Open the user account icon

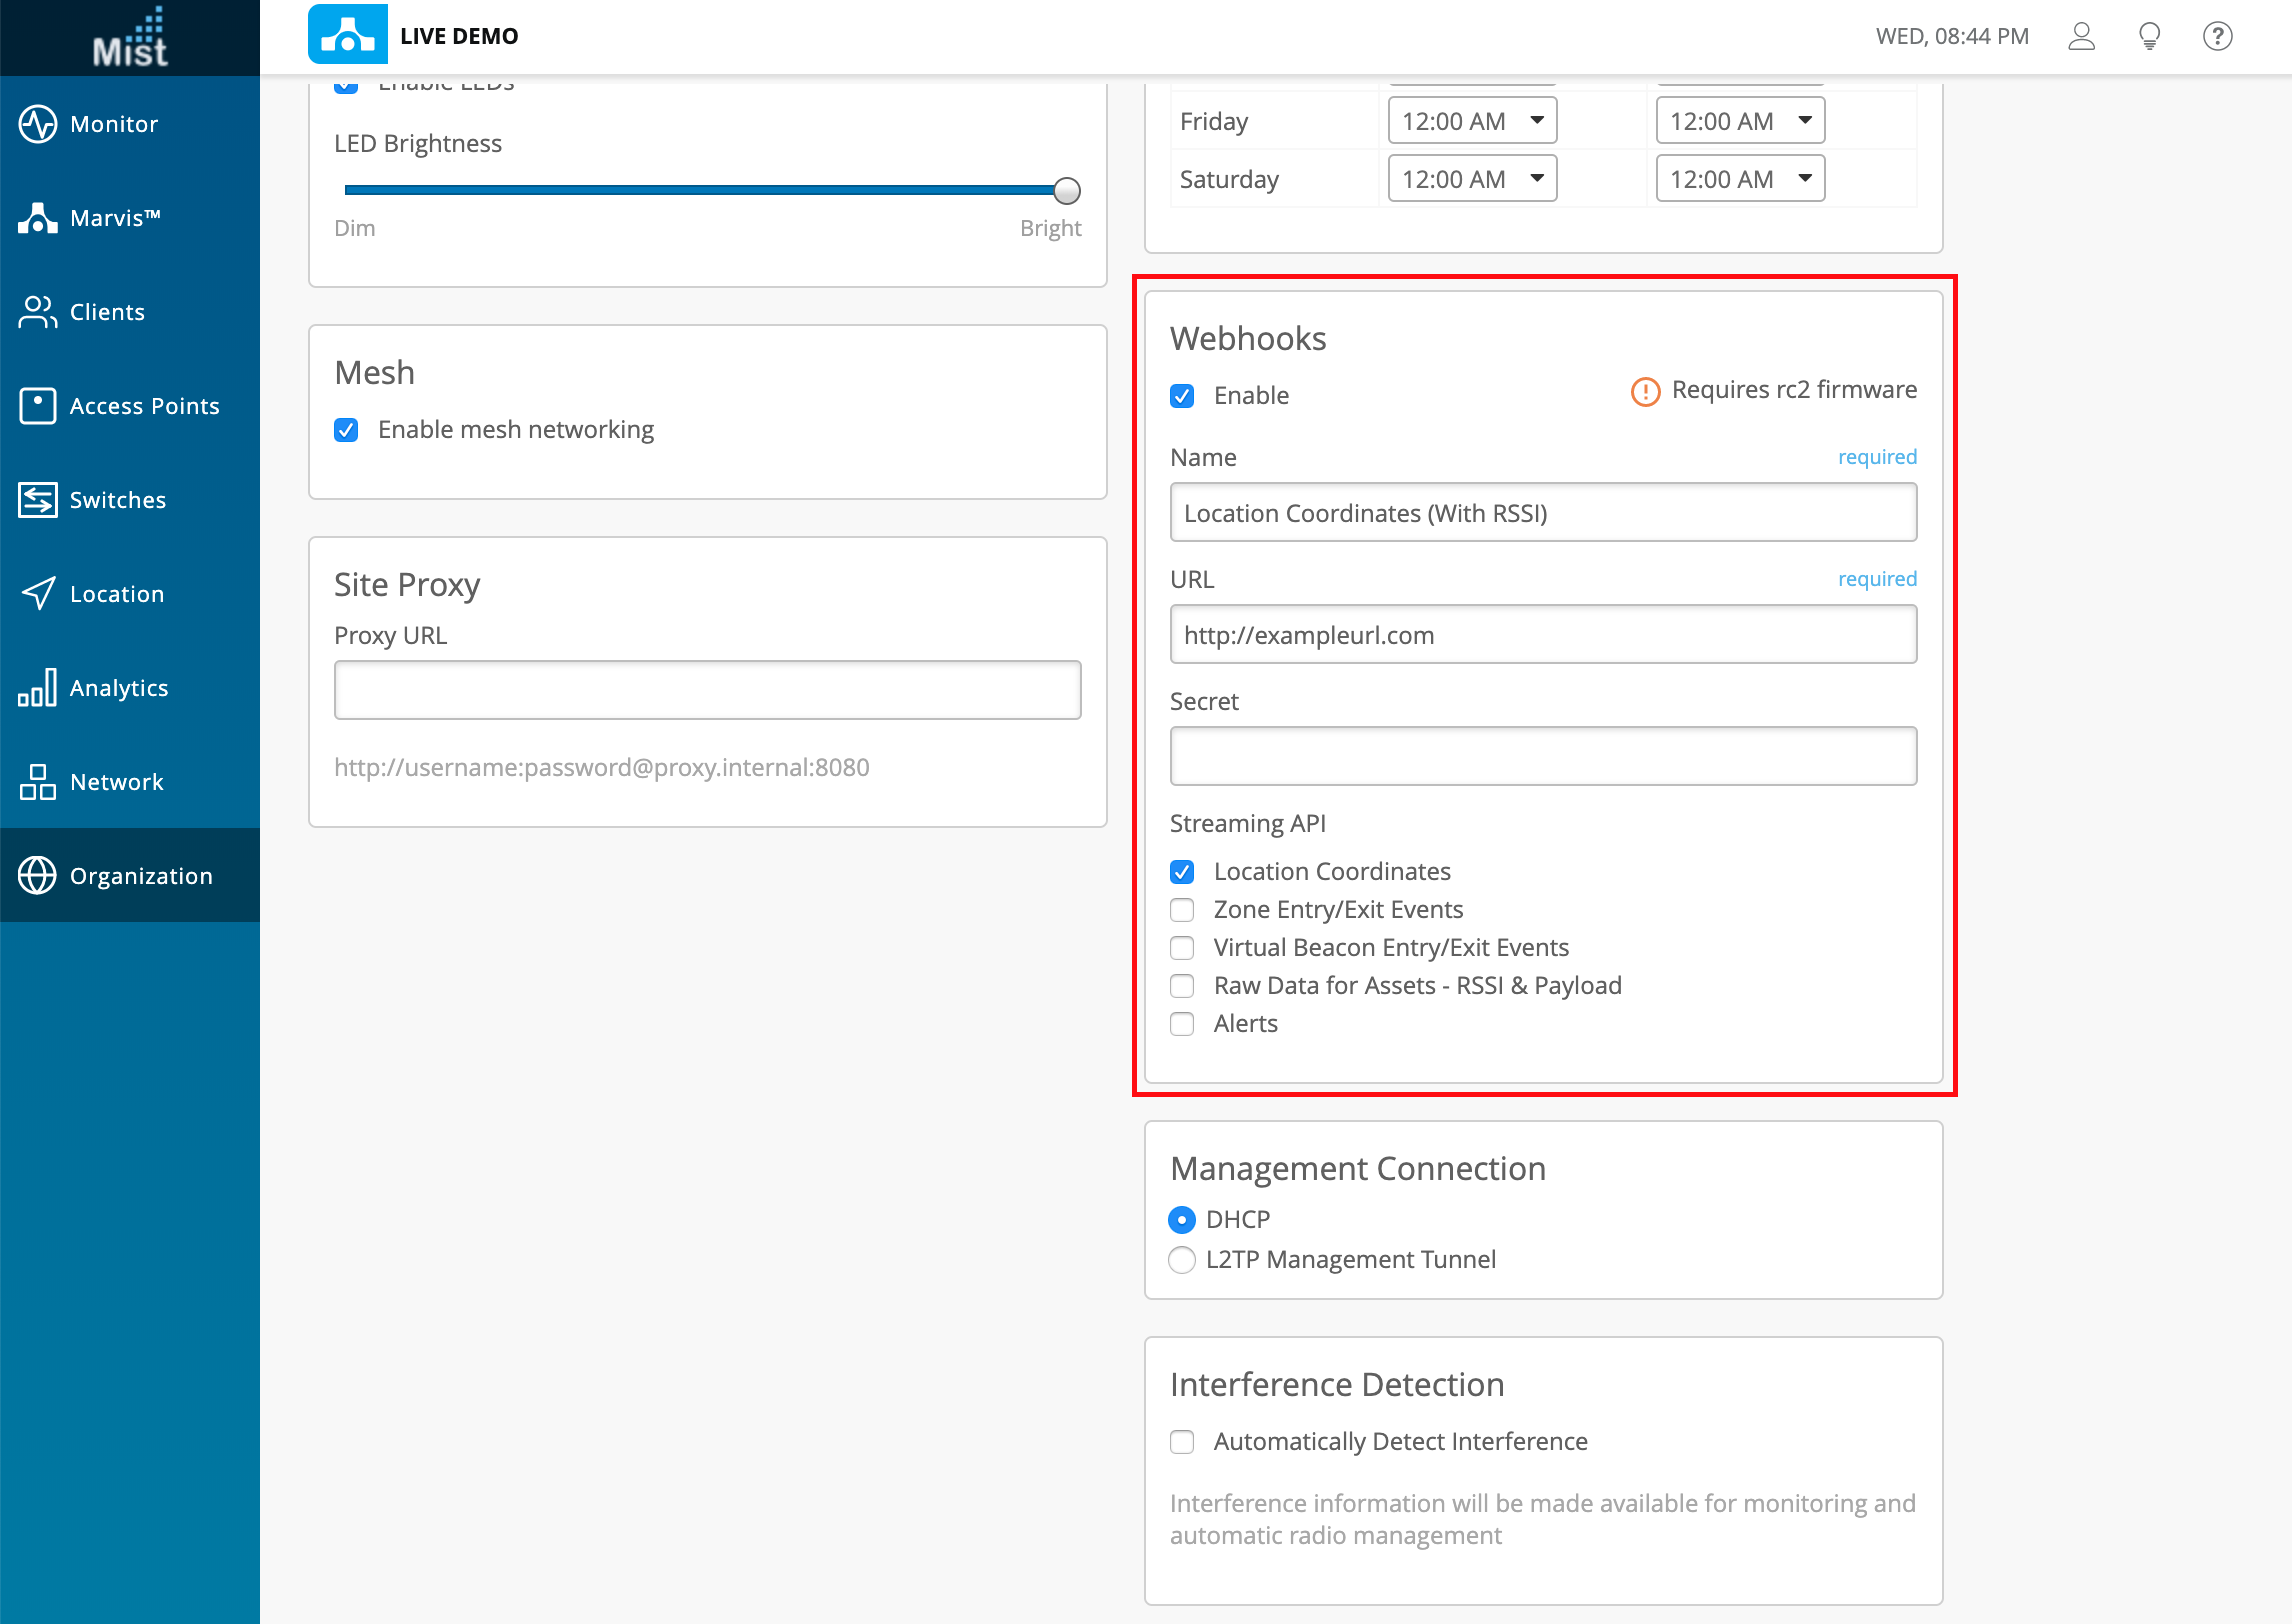[2081, 36]
